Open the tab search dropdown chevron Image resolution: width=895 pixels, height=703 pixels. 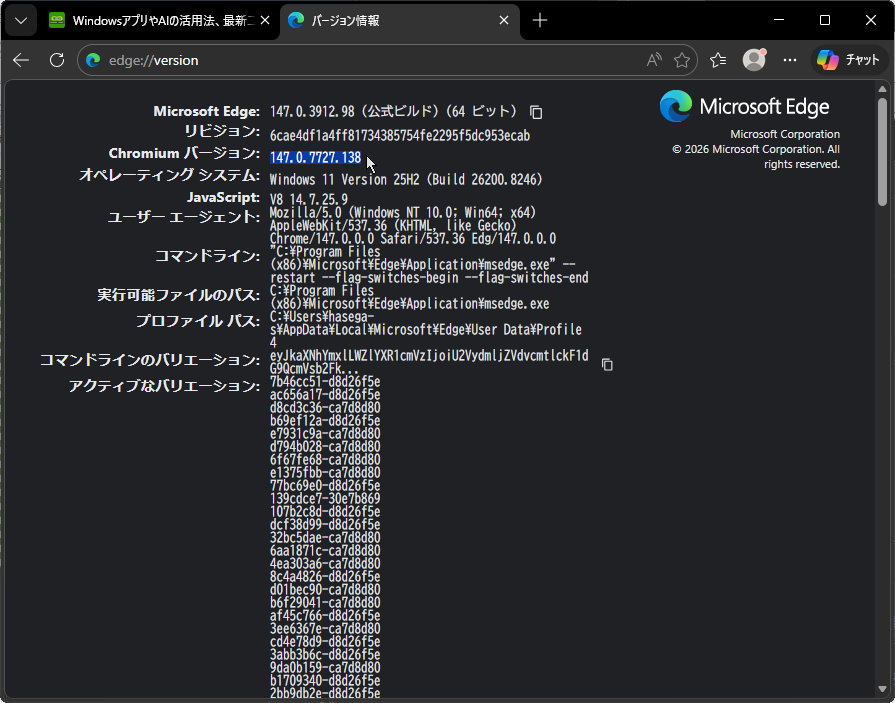pyautogui.click(x=21, y=21)
